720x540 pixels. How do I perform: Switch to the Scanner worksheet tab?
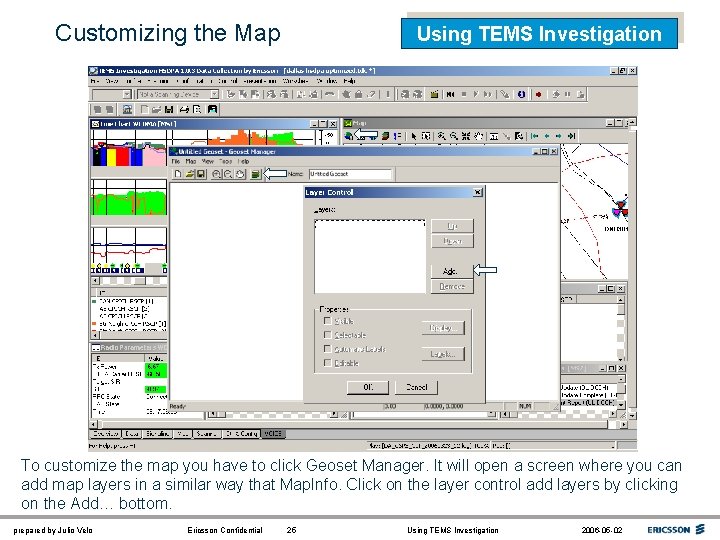(207, 434)
